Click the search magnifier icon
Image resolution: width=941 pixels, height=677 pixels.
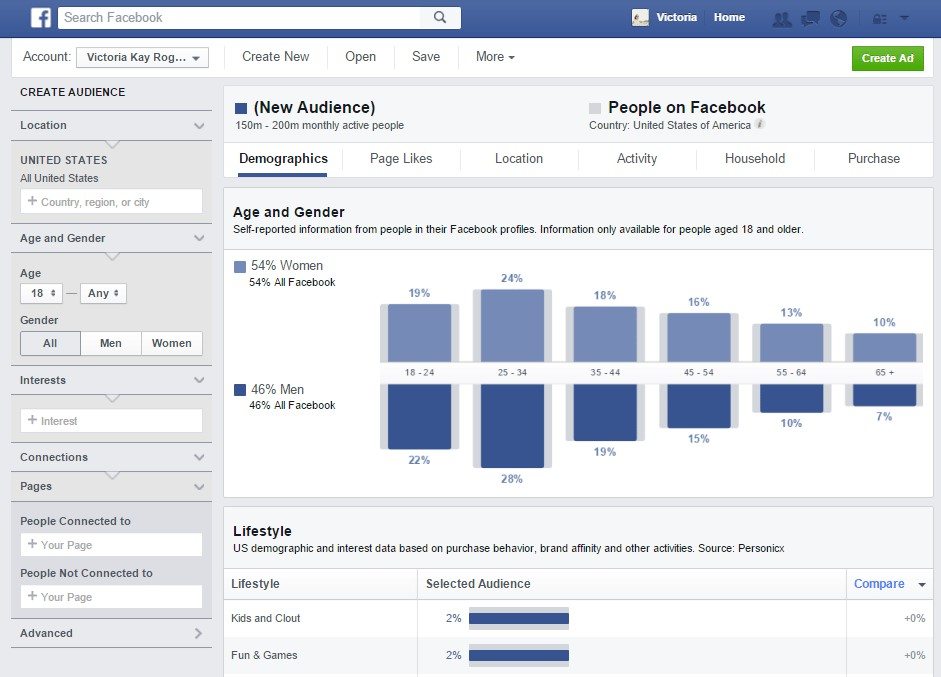pyautogui.click(x=440, y=17)
